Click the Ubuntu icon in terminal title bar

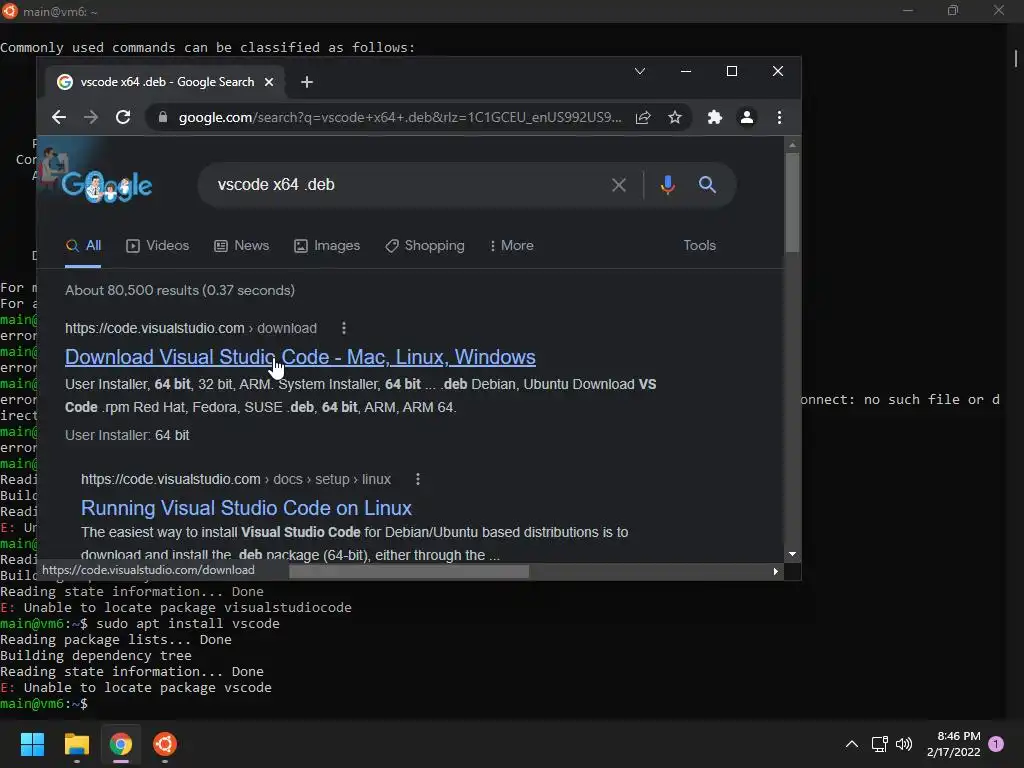click(10, 10)
